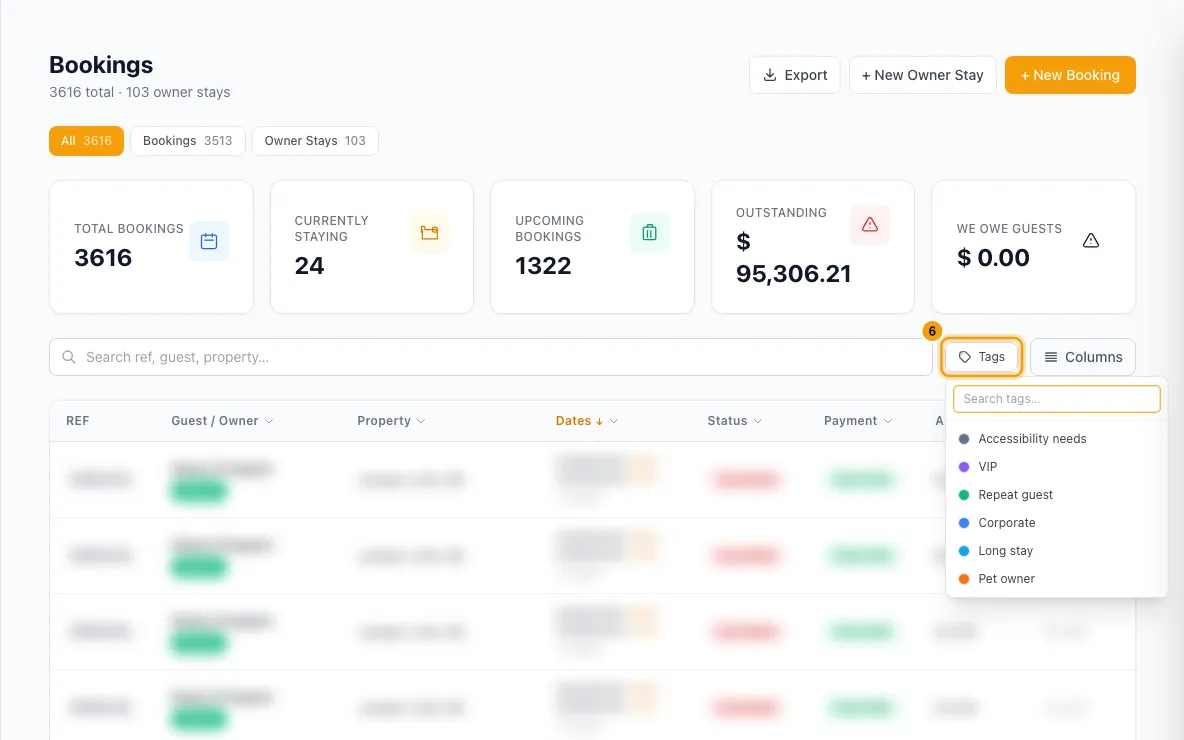Click the warning triangle in We Owe Guests card
This screenshot has height=740, width=1184.
pyautogui.click(x=1090, y=241)
